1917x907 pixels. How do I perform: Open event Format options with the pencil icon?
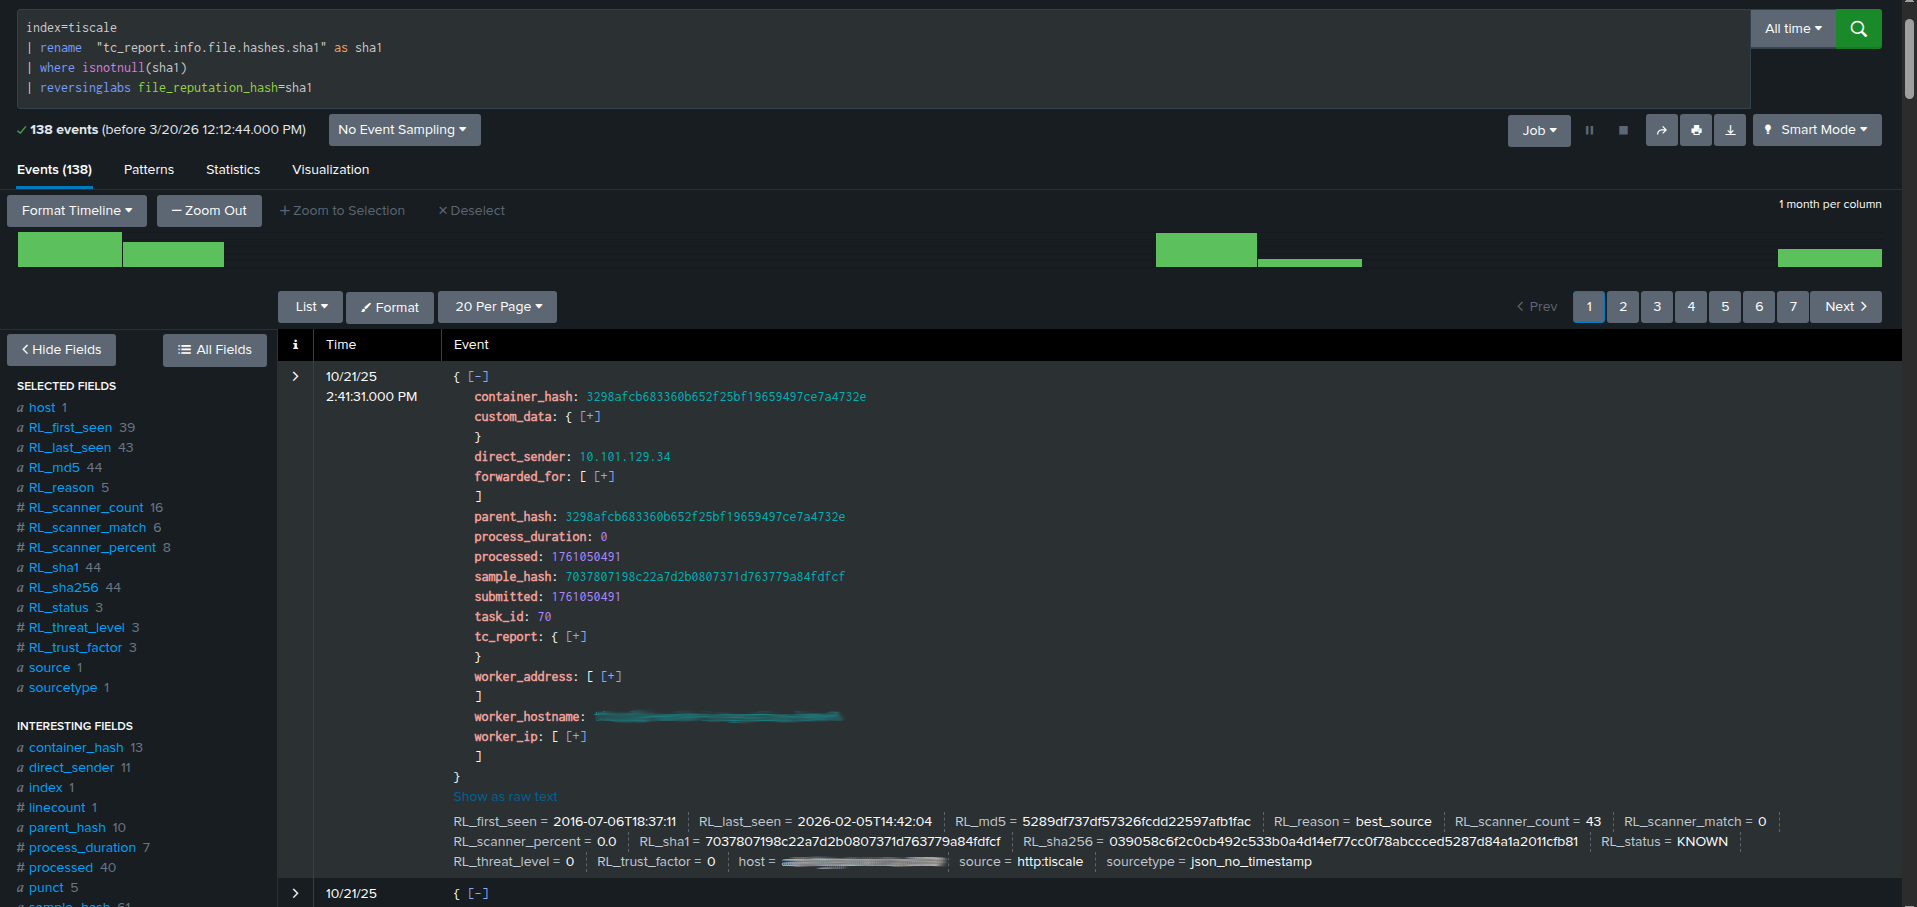tap(389, 307)
